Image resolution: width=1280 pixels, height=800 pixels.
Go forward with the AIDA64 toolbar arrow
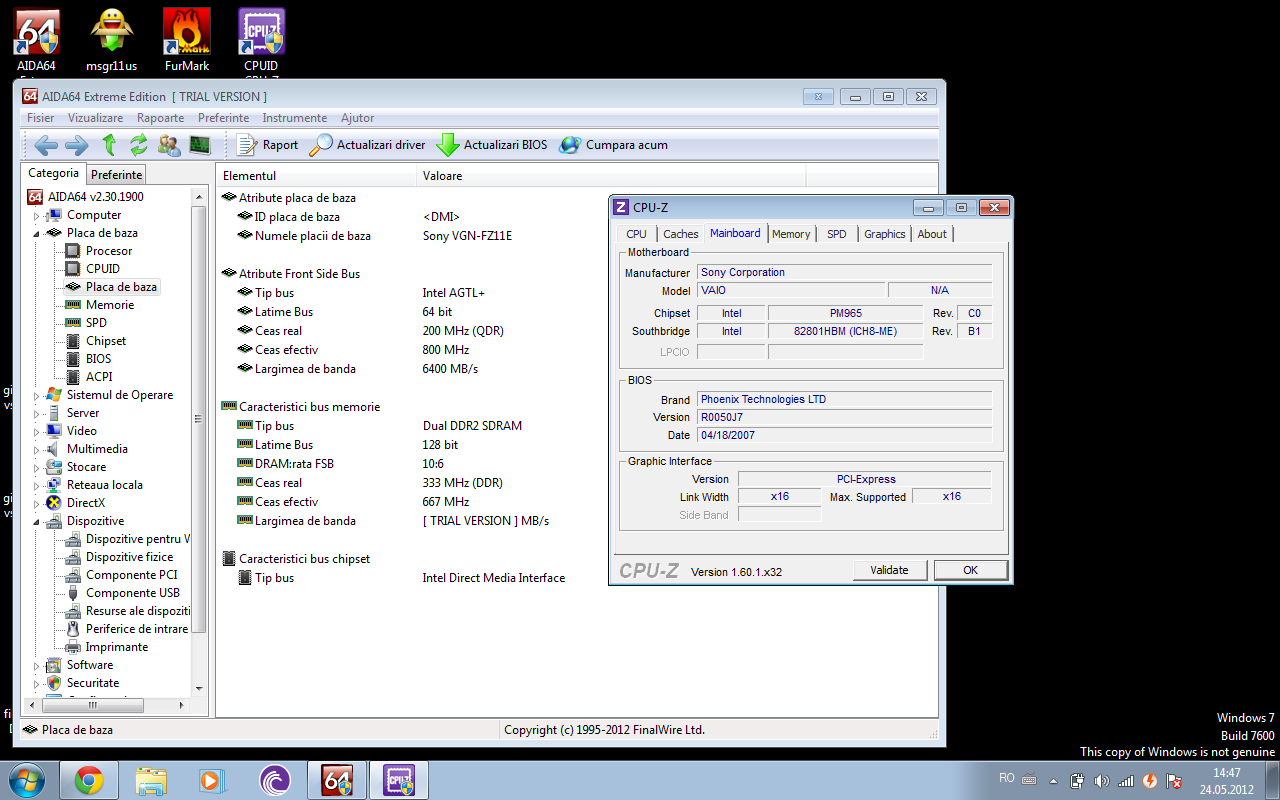coord(77,145)
